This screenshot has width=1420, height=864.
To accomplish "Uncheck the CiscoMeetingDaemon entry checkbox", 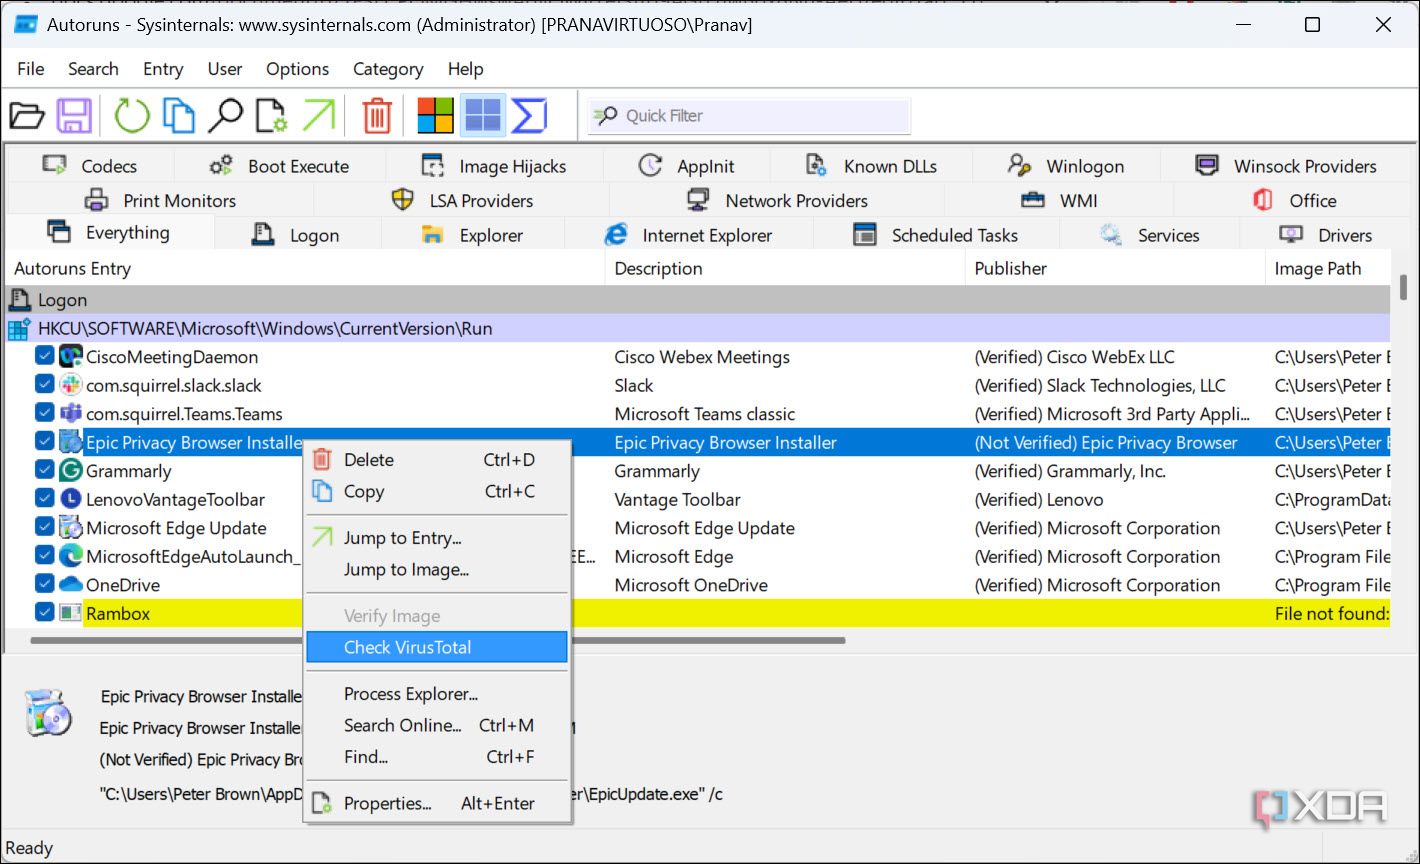I will tap(44, 356).
